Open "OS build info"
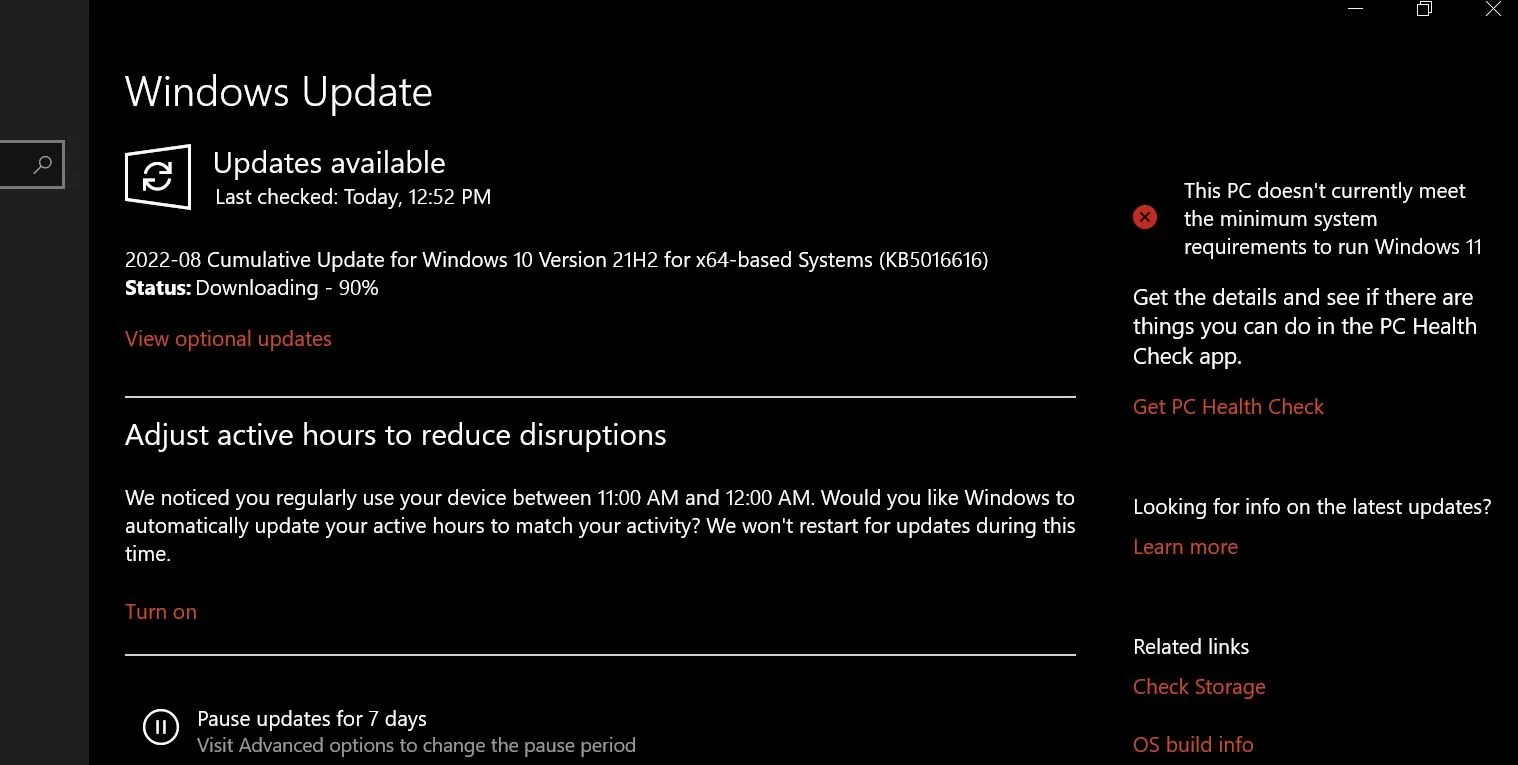 [x=1193, y=744]
